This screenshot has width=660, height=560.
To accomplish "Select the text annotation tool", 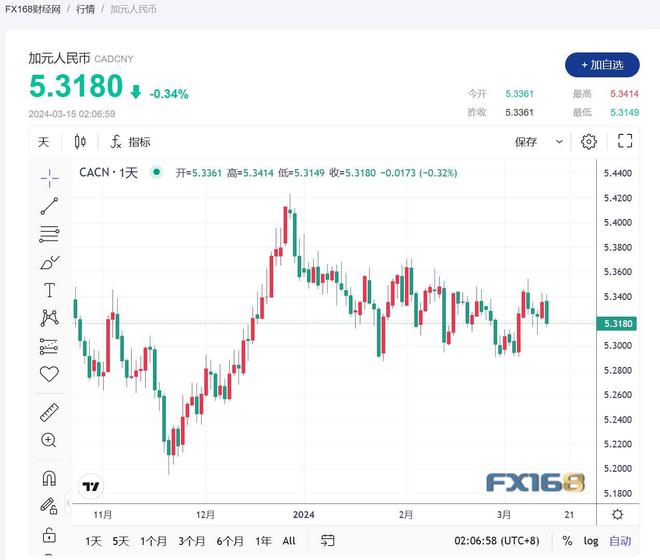I will [49, 290].
